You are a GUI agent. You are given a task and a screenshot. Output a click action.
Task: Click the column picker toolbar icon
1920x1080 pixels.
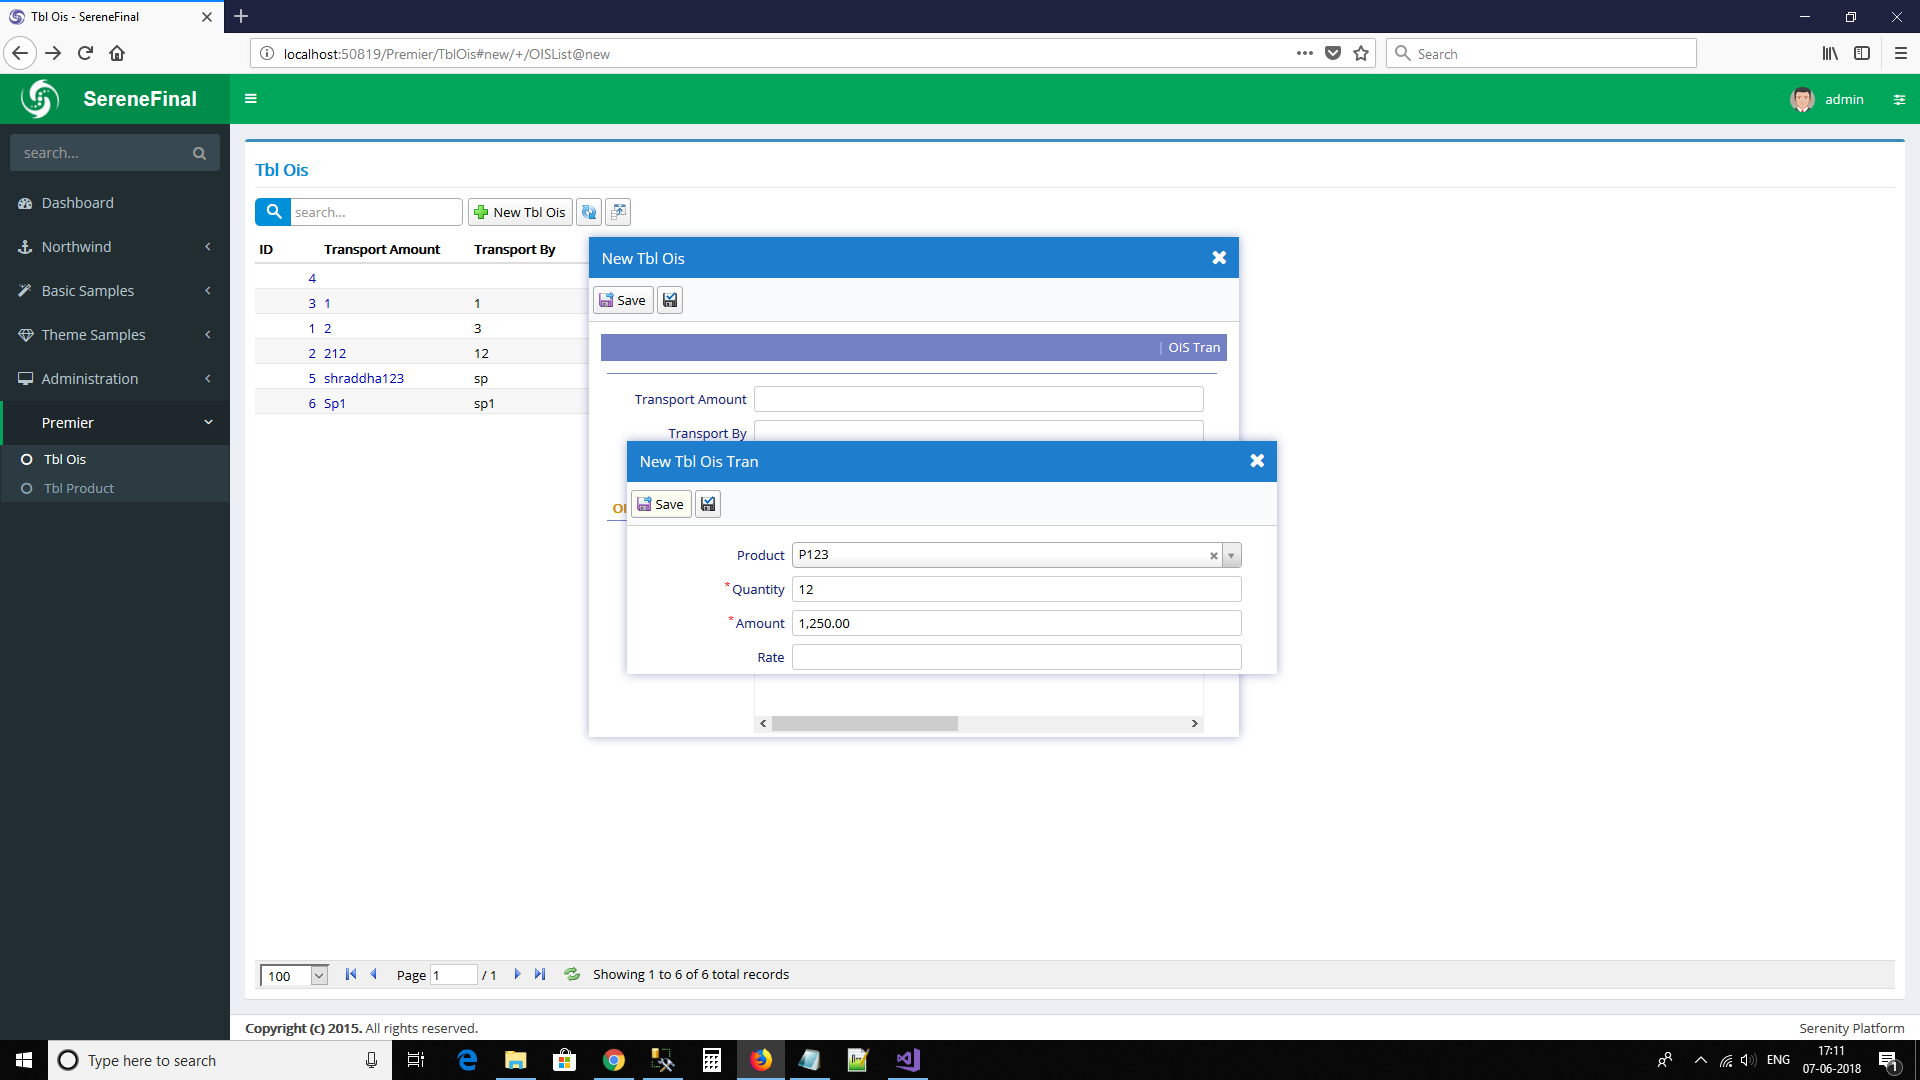click(619, 212)
